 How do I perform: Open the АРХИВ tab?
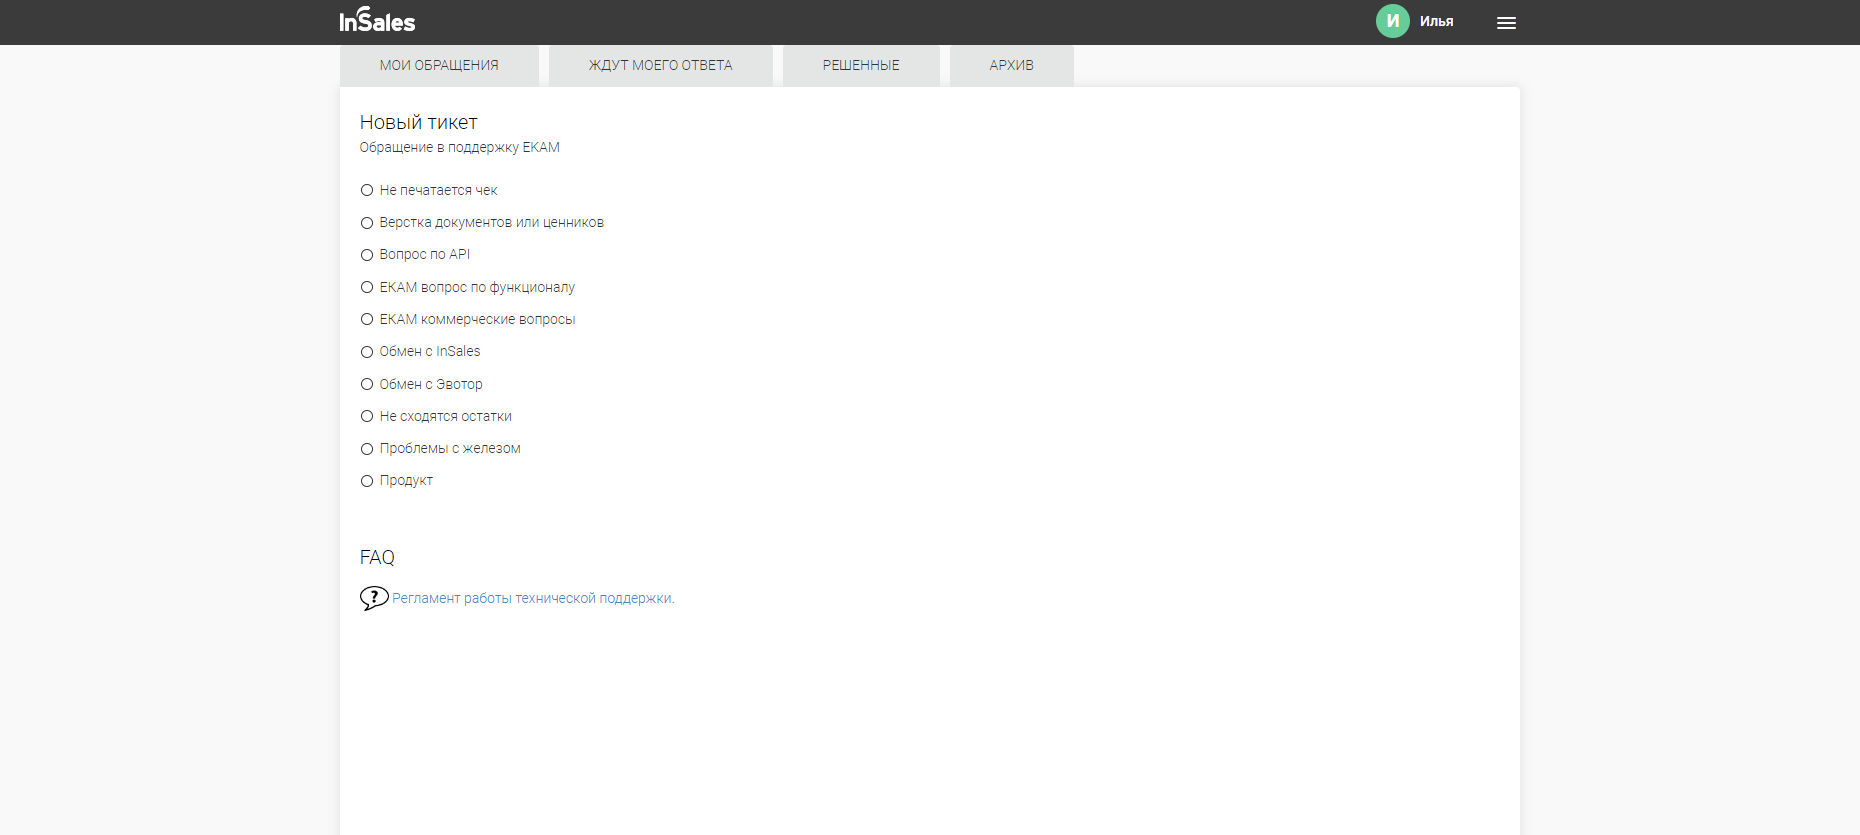tap(1012, 65)
